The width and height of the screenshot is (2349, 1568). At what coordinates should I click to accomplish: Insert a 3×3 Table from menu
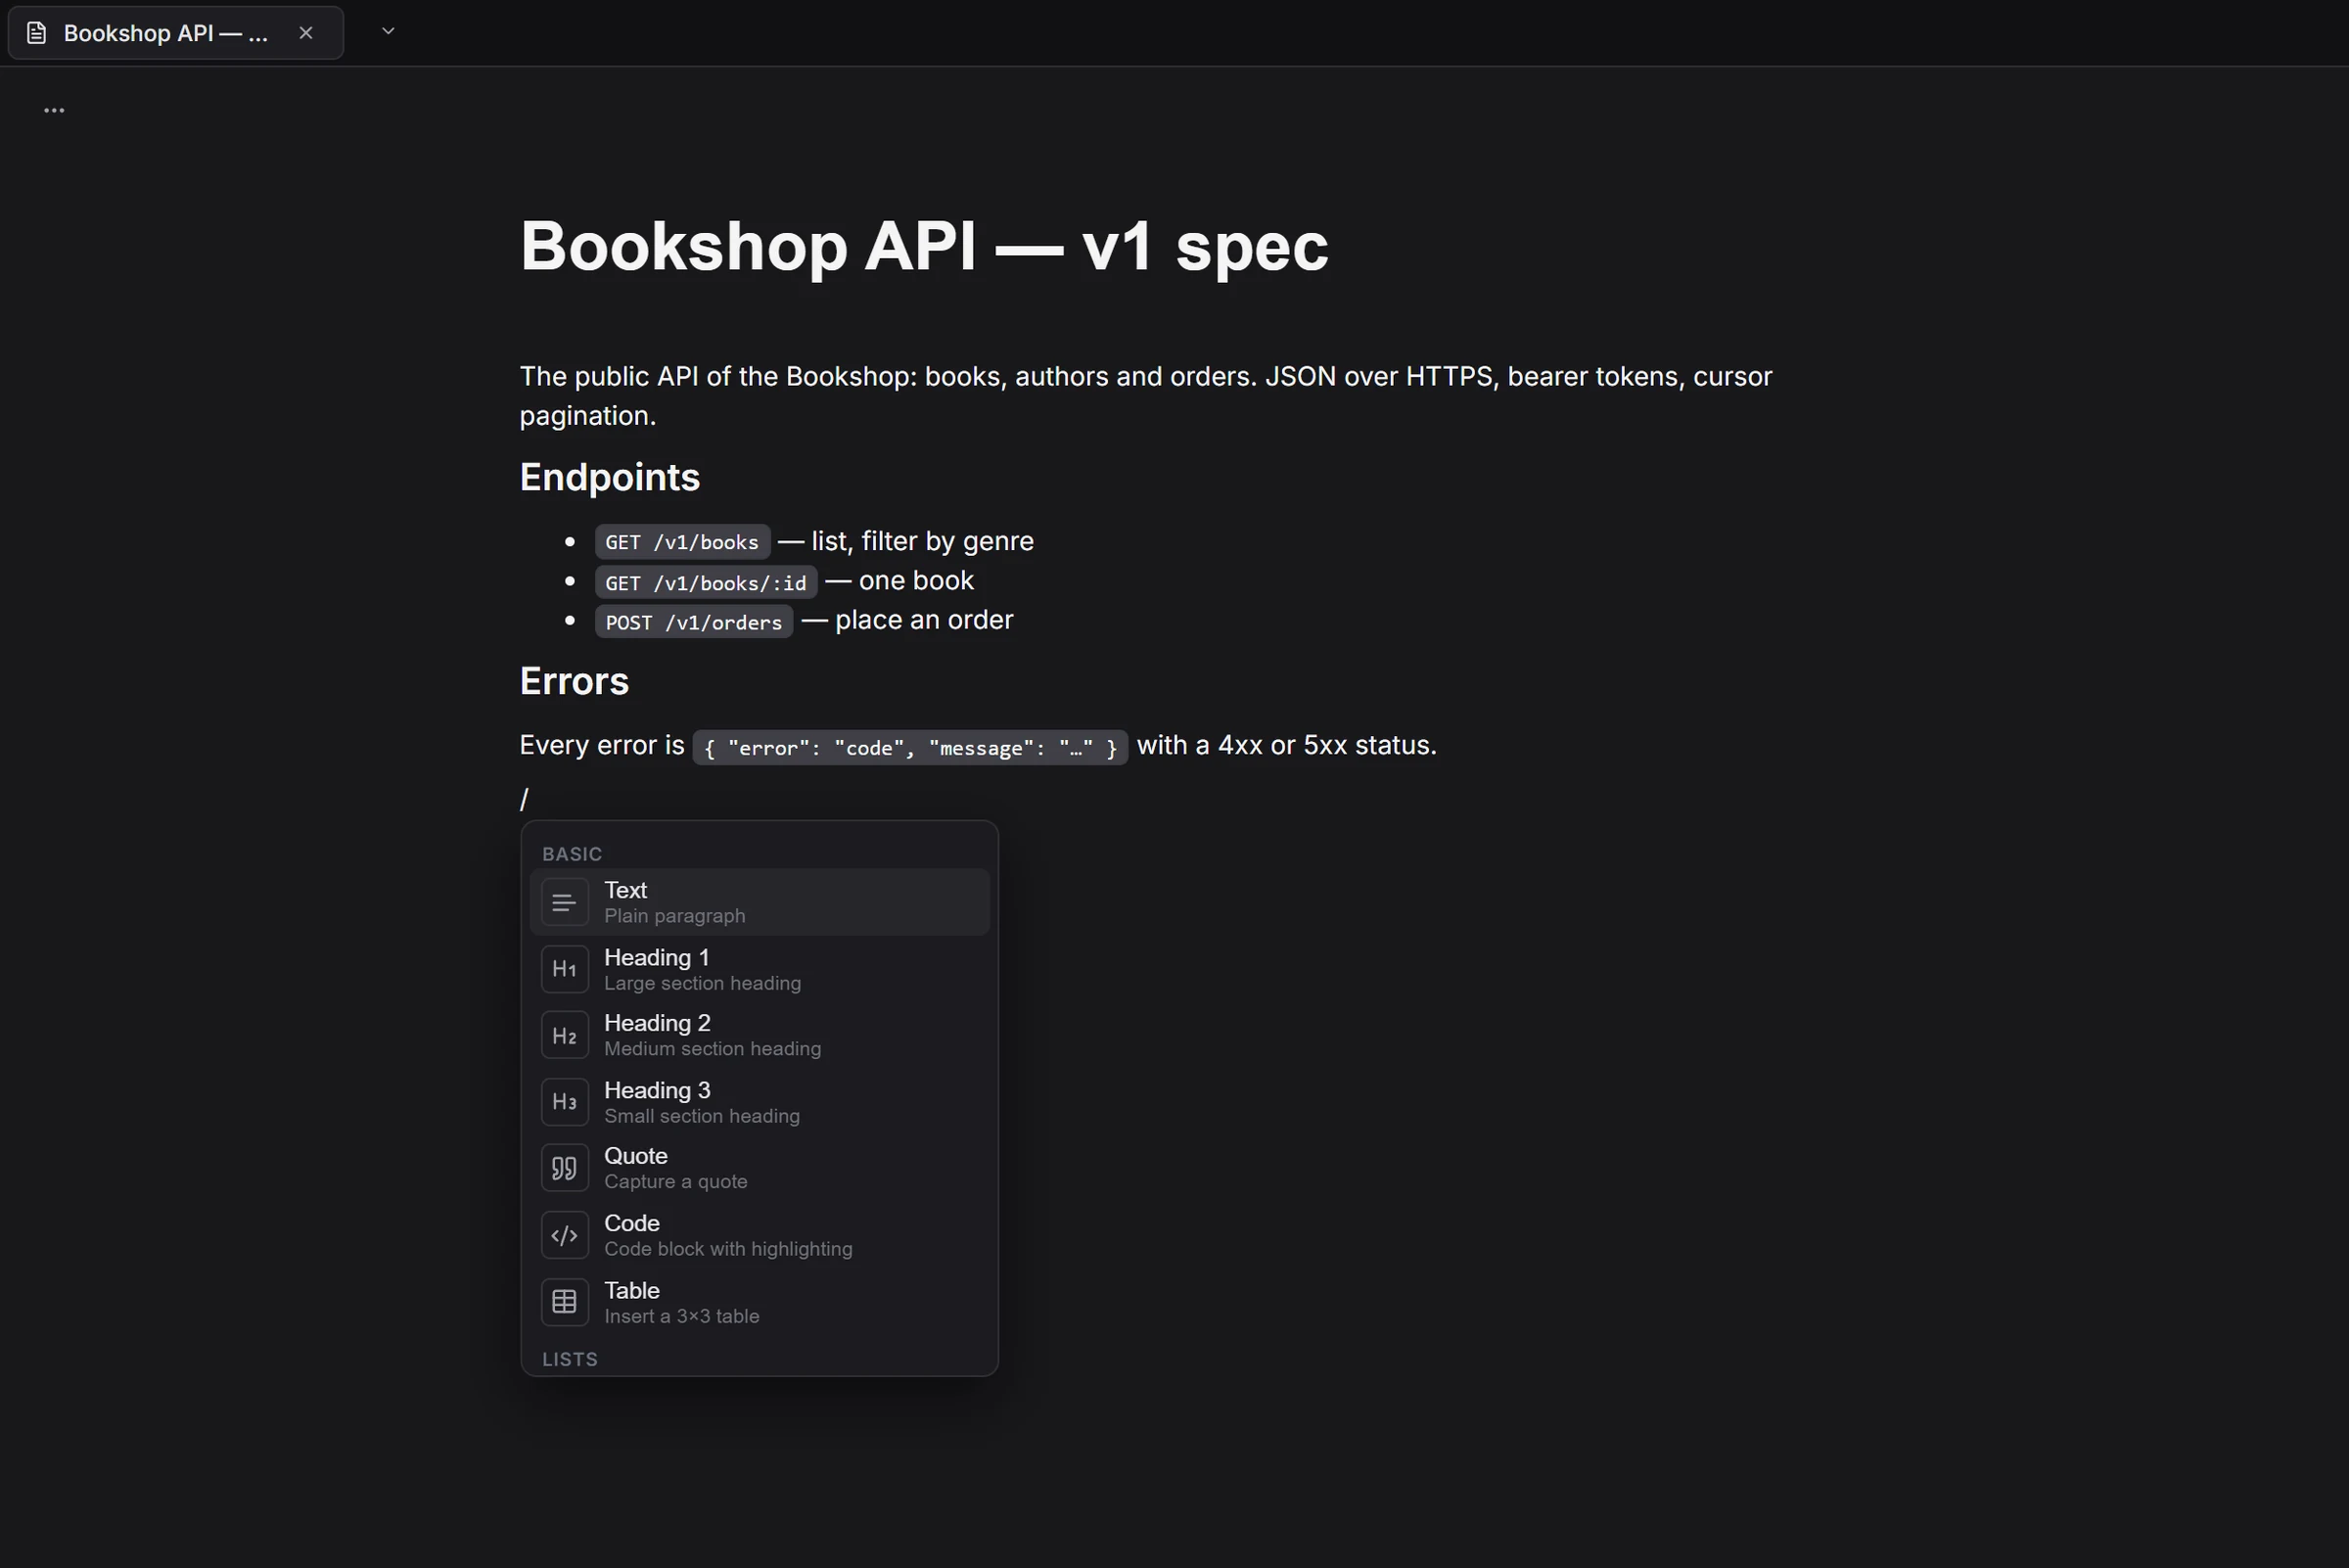coord(759,1302)
